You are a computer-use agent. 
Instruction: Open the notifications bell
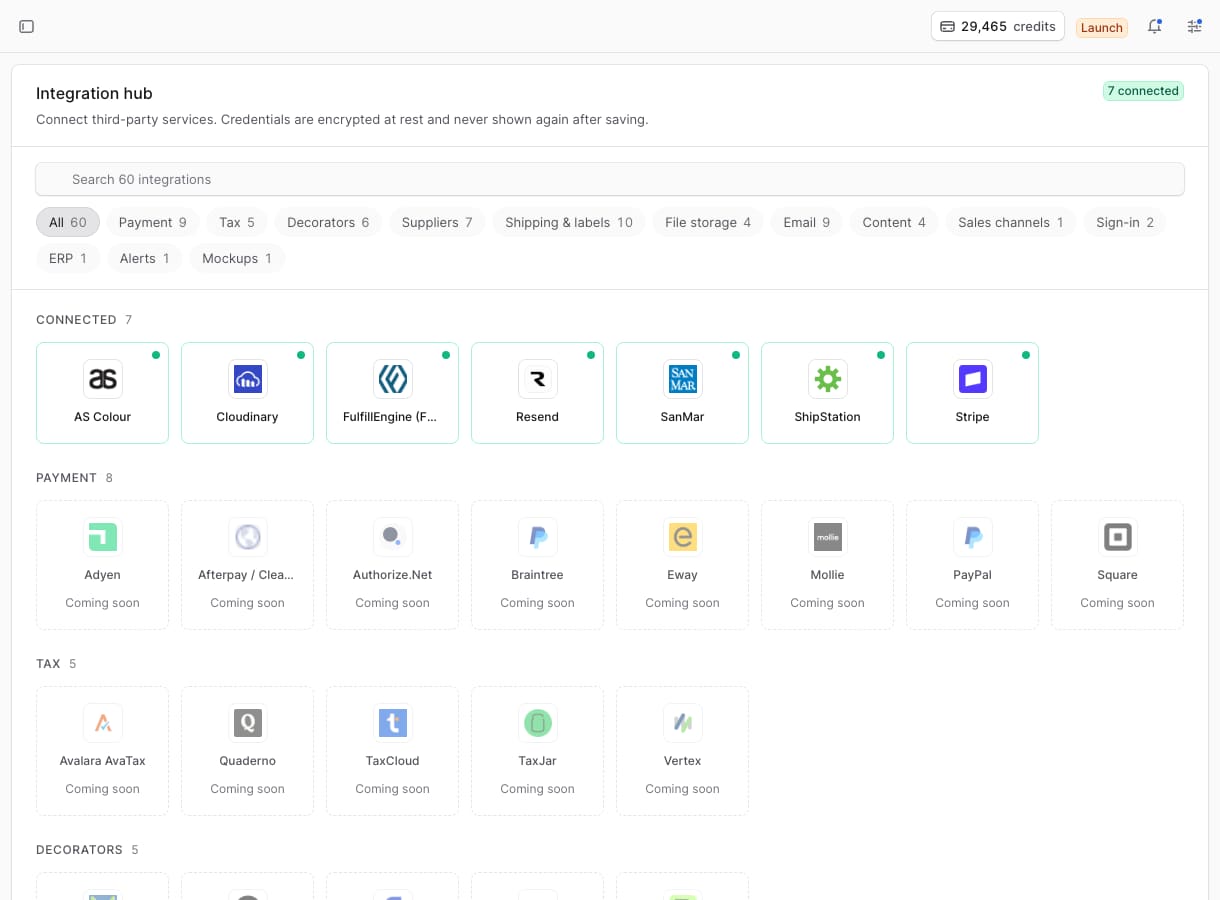(x=1154, y=26)
